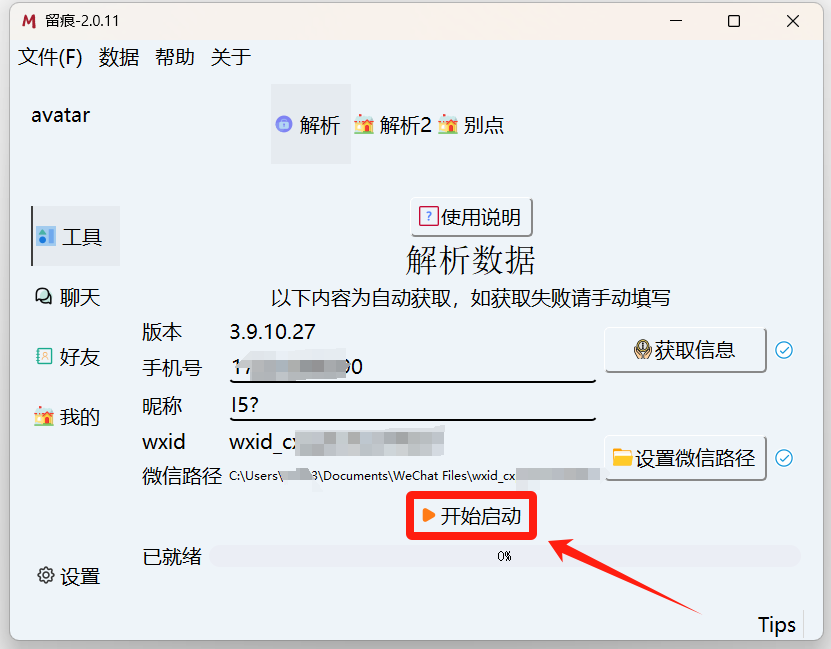This screenshot has height=649, width=831.
Task: Click the 手机号 input field
Action: click(x=412, y=367)
